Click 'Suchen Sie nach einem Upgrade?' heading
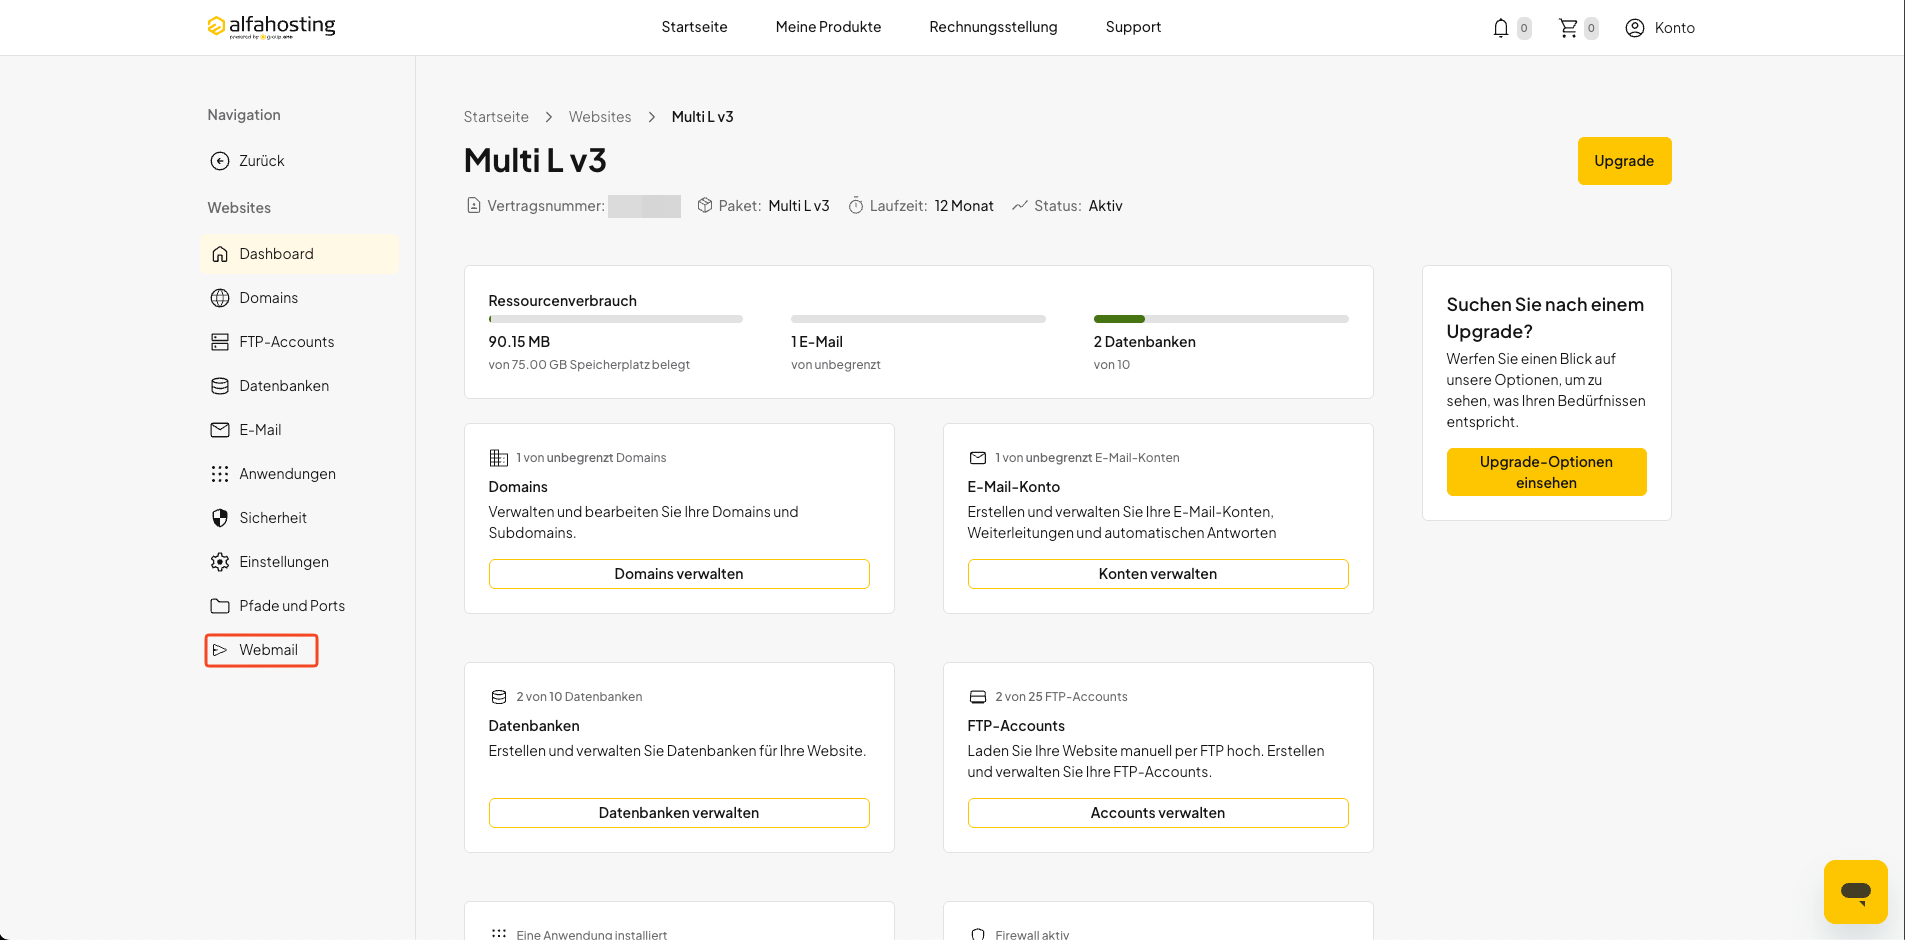The width and height of the screenshot is (1905, 940). pyautogui.click(x=1545, y=318)
